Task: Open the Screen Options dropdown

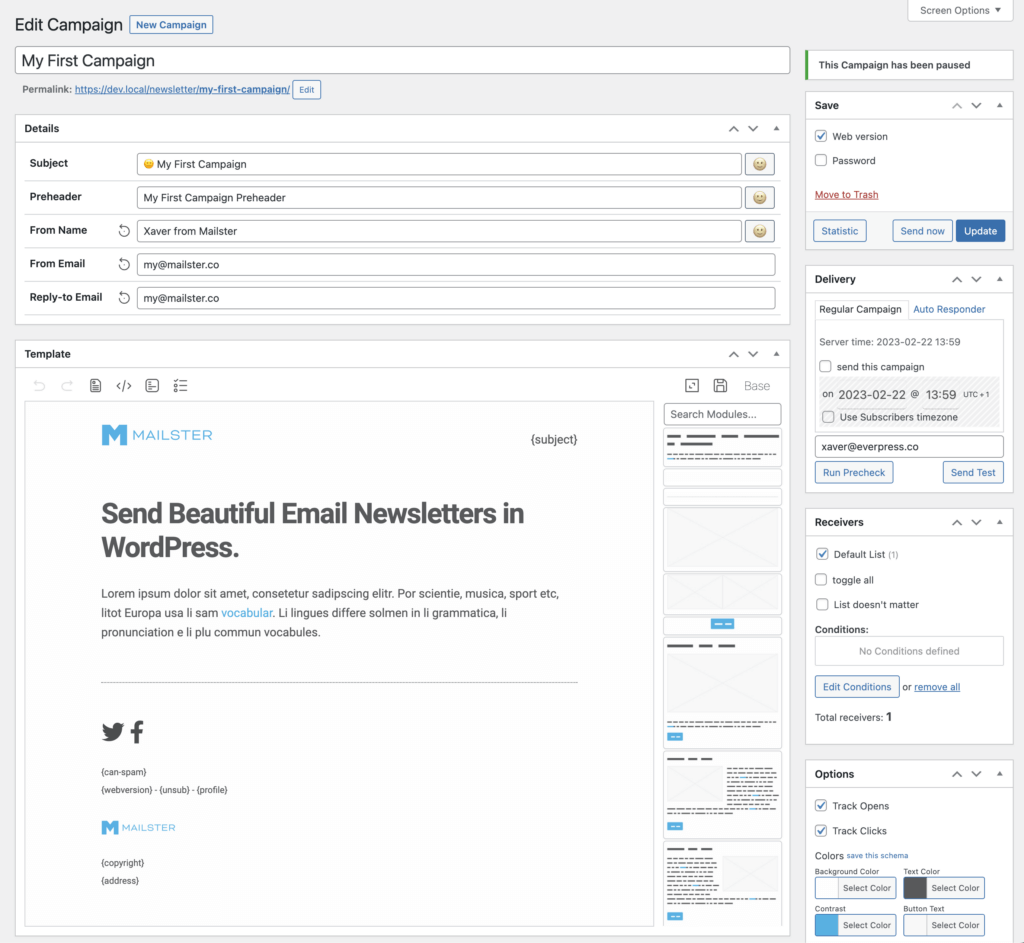Action: [x=960, y=10]
